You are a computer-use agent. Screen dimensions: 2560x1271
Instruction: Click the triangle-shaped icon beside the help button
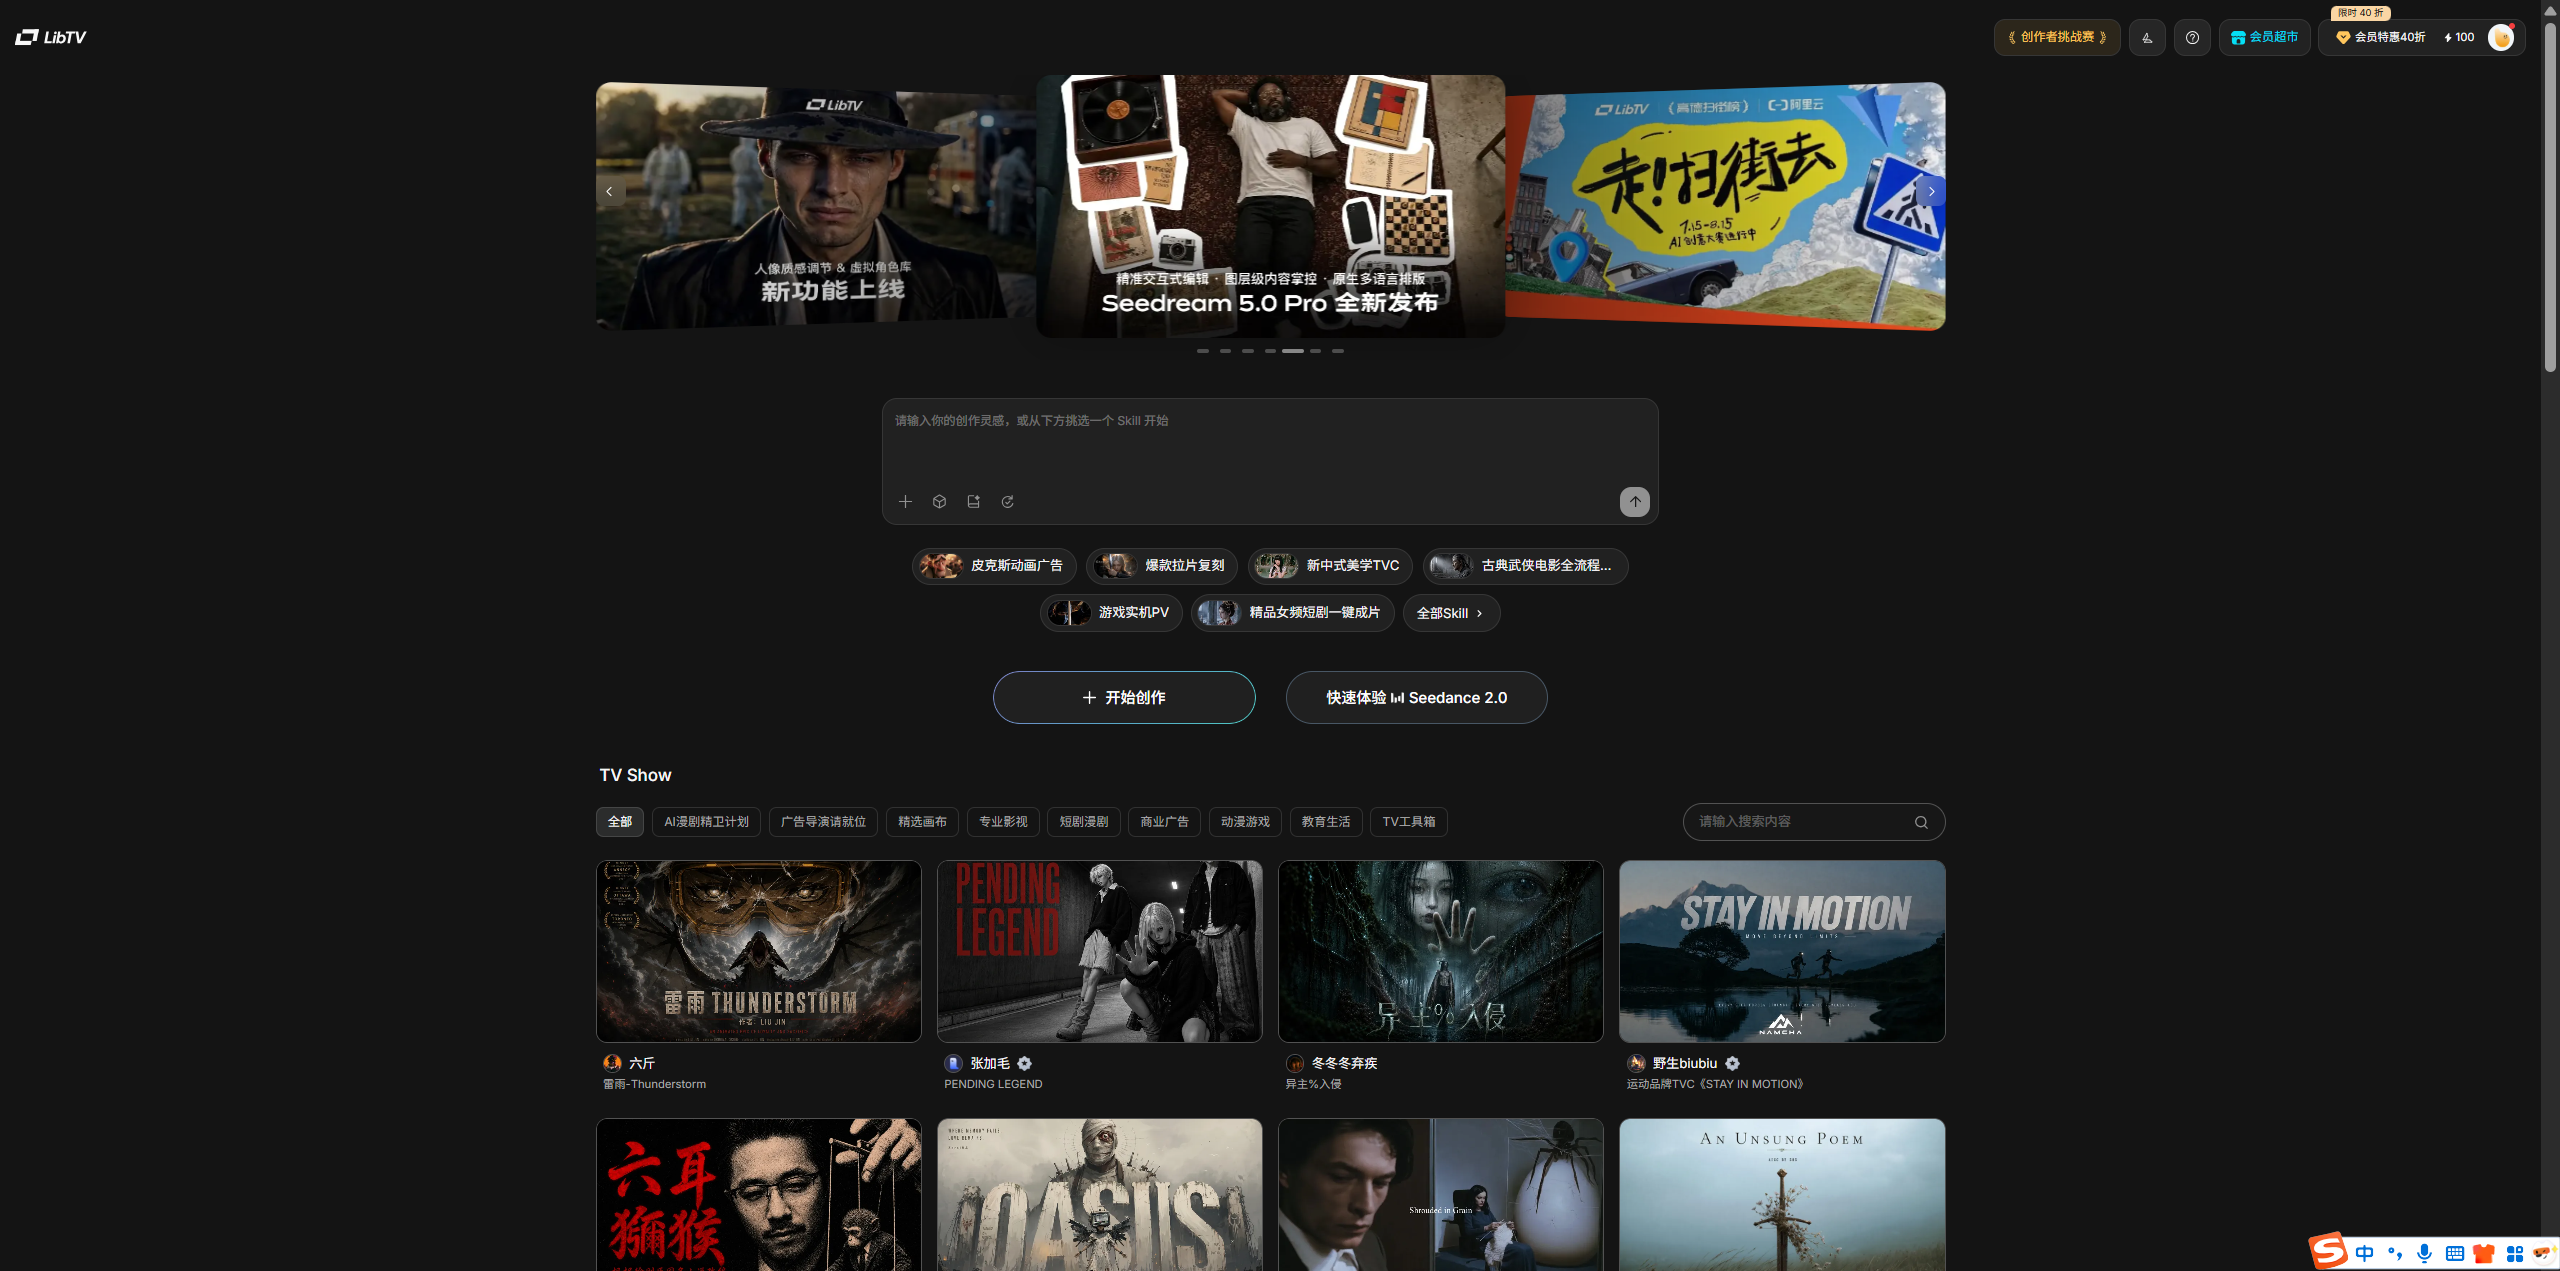tap(2147, 37)
